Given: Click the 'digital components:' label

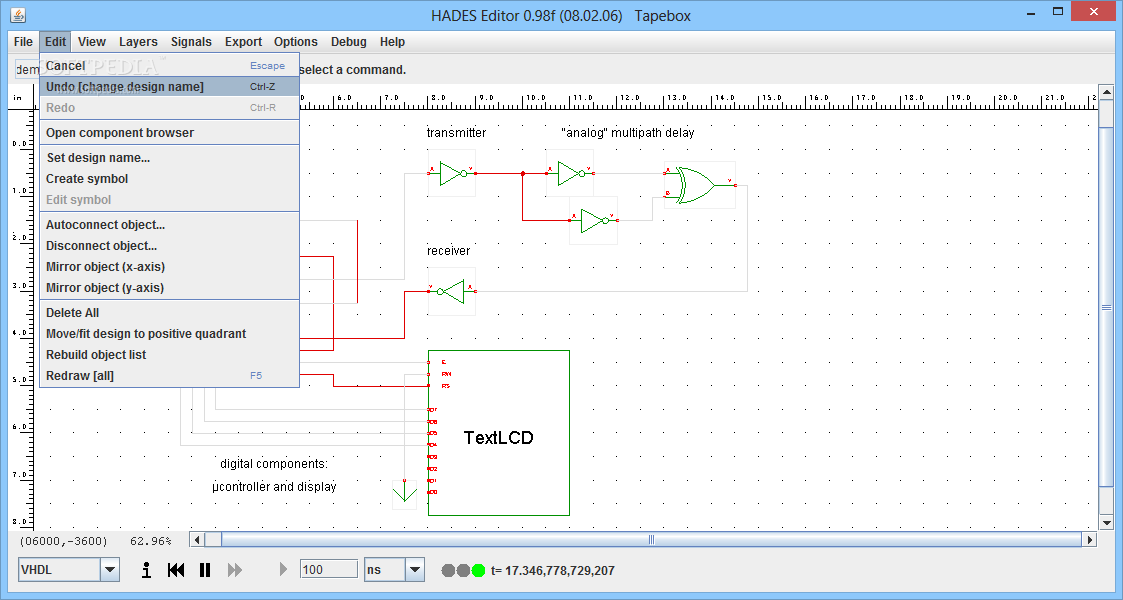Looking at the screenshot, I should 274,464.
